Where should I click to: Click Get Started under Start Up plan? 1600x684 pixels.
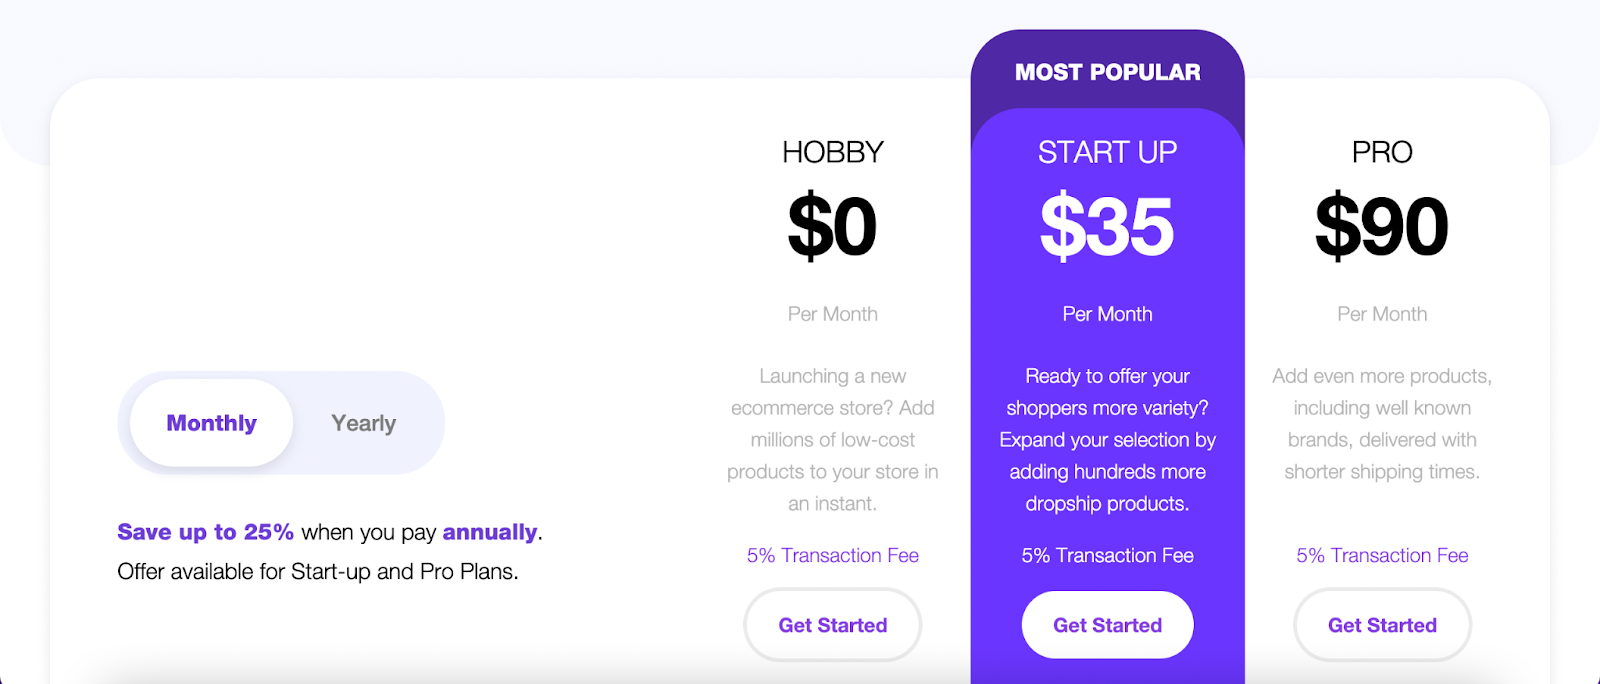click(1107, 625)
